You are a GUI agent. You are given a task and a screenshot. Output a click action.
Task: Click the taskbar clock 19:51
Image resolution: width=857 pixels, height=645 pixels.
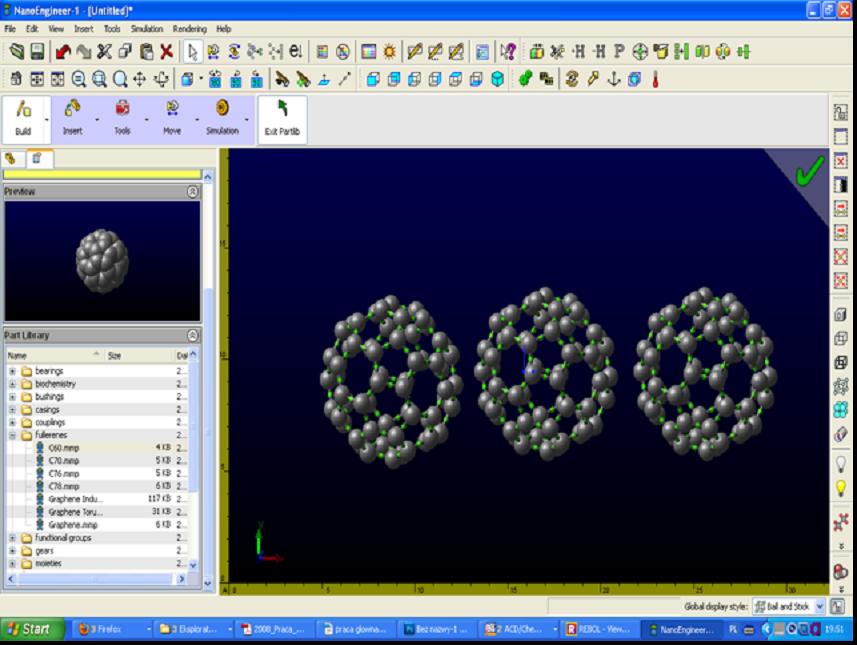point(834,629)
